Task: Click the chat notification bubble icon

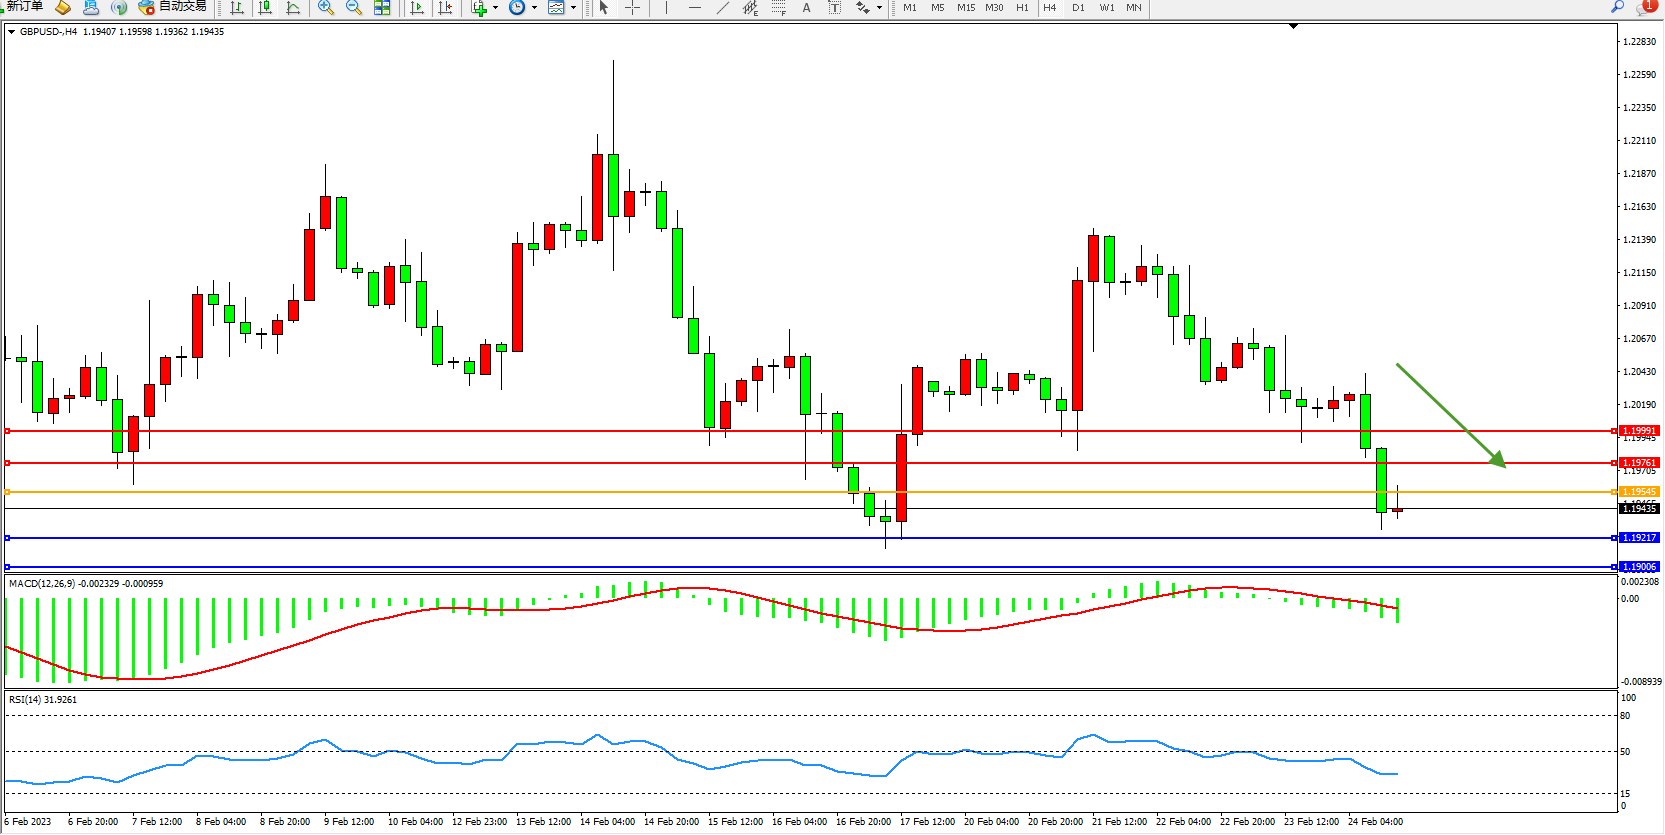Action: [x=1646, y=7]
